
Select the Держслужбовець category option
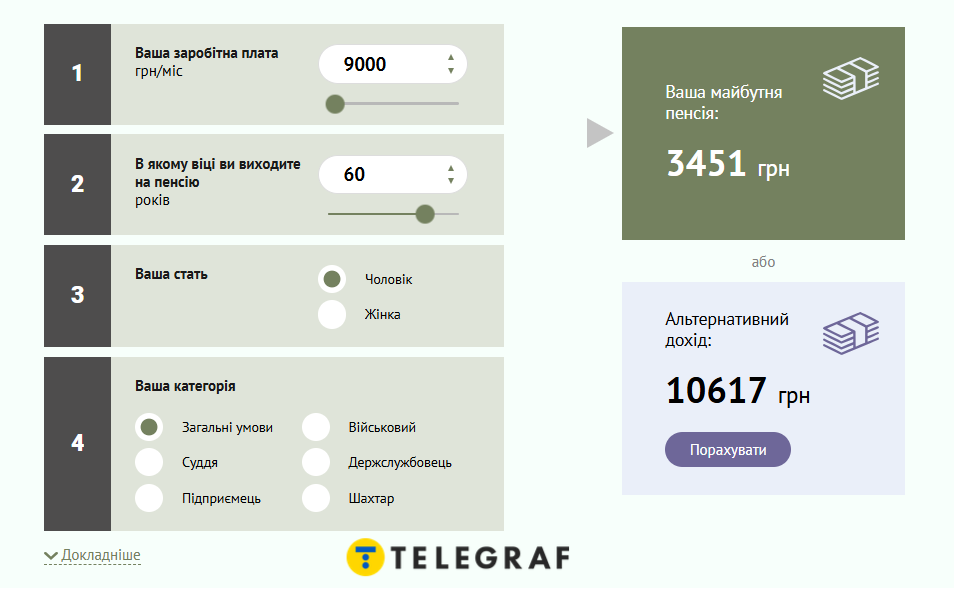[x=316, y=462]
